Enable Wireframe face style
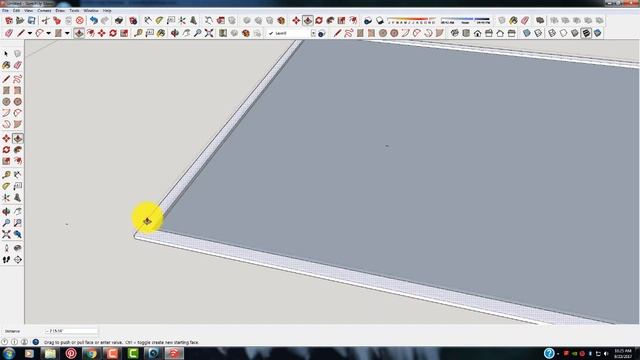The height and width of the screenshot is (360, 640). click(x=552, y=33)
